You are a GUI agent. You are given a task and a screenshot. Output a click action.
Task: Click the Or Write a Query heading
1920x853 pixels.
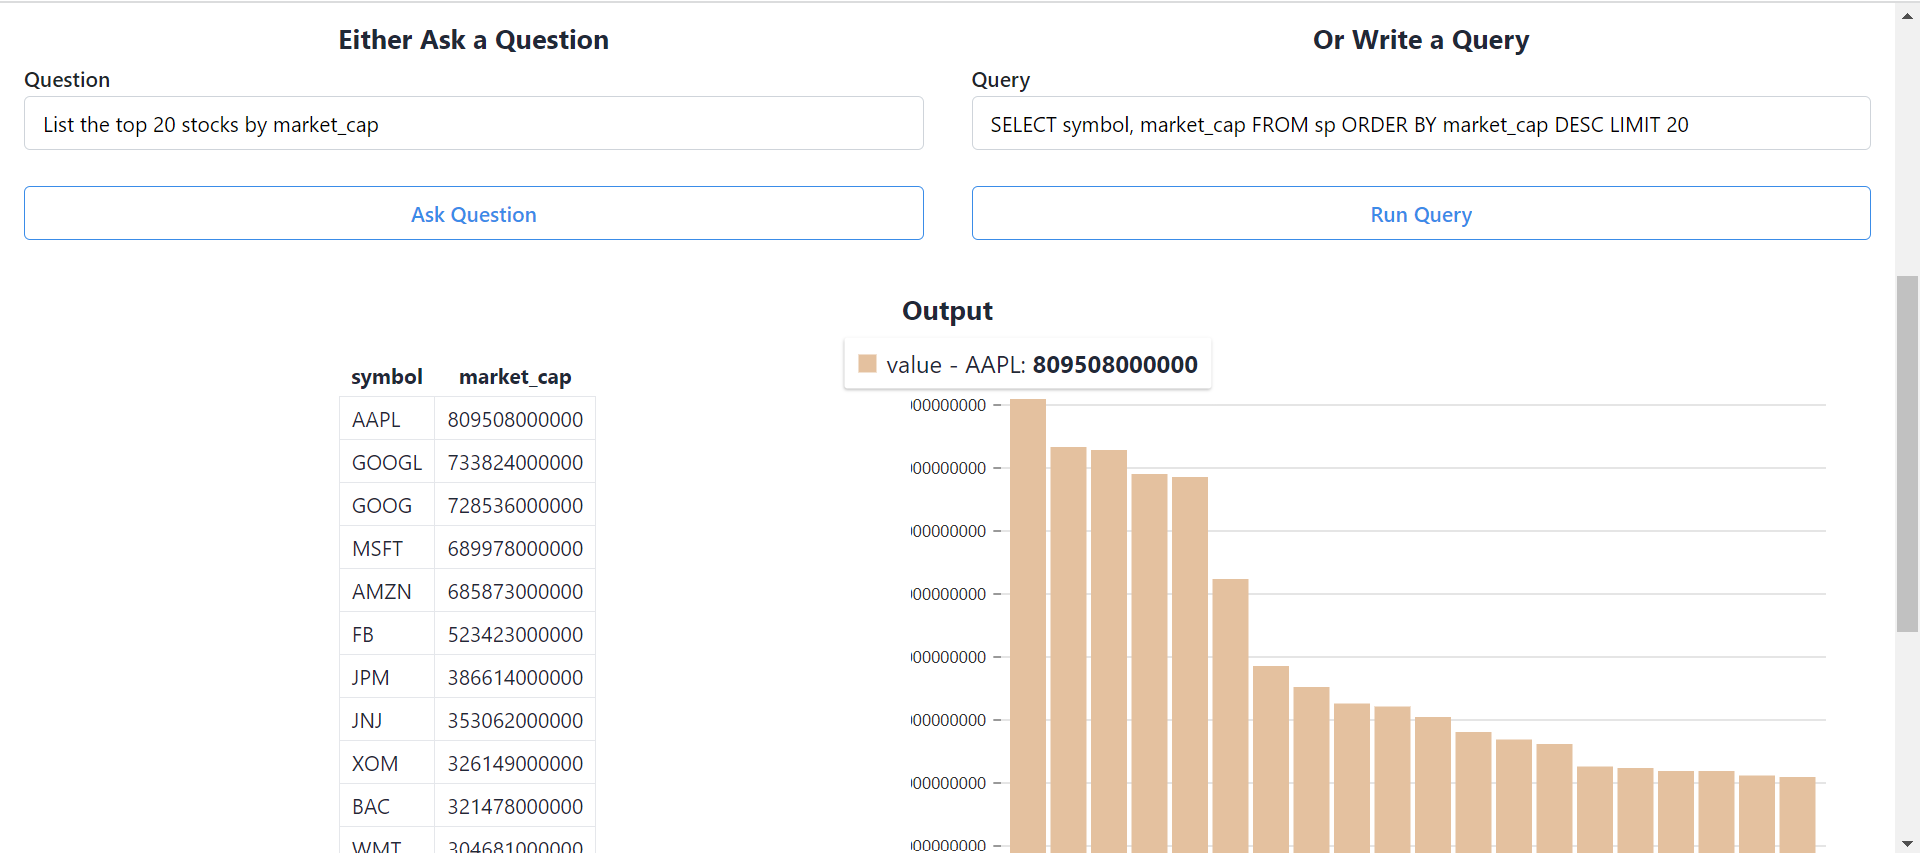(x=1421, y=40)
